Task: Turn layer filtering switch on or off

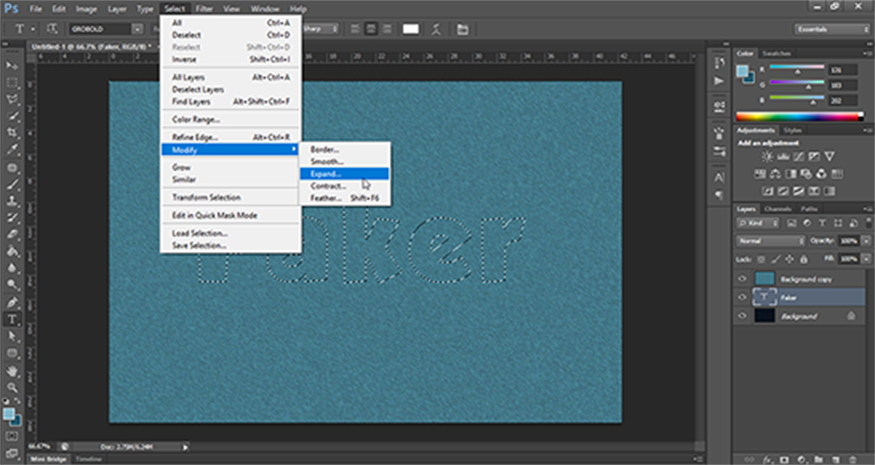Action: click(x=867, y=223)
